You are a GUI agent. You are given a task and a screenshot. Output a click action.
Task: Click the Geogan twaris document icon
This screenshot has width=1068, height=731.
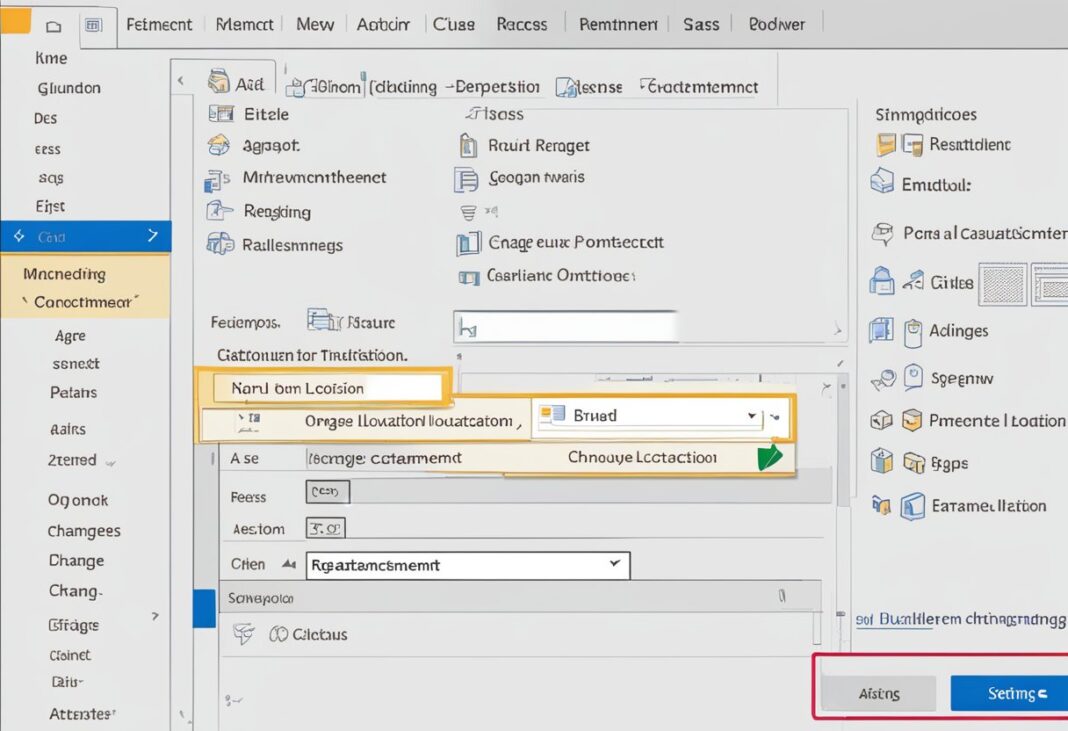[x=466, y=179]
